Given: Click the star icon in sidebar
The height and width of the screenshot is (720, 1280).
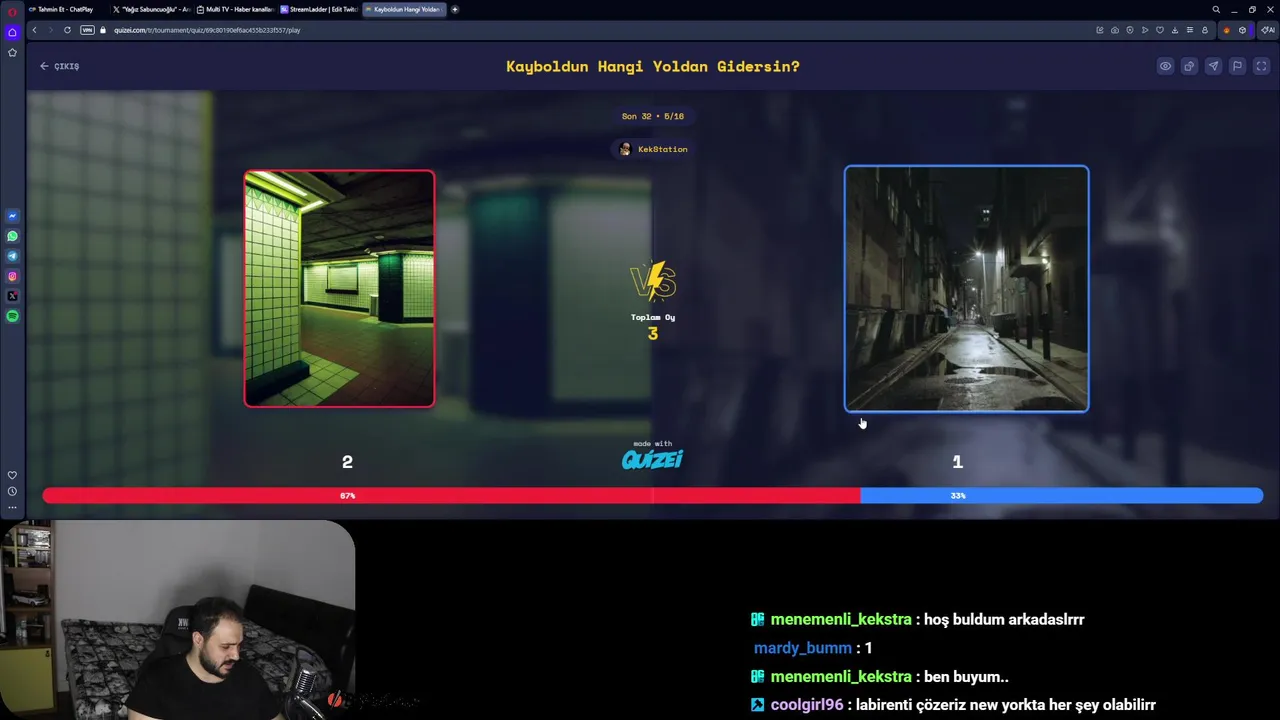Looking at the screenshot, I should [x=12, y=52].
